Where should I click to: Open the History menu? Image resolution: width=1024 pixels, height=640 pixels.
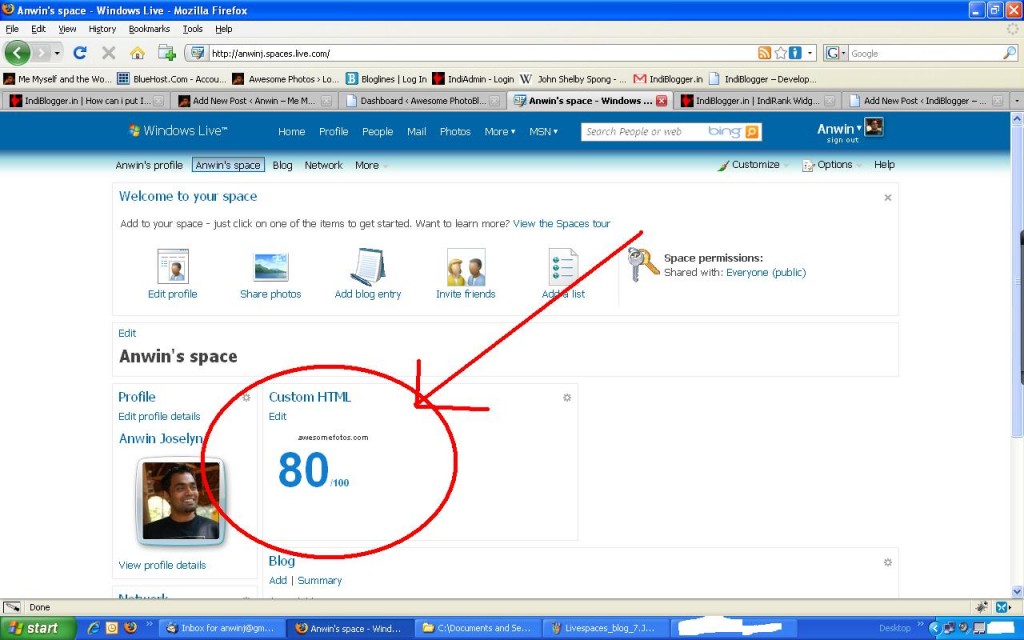(102, 29)
